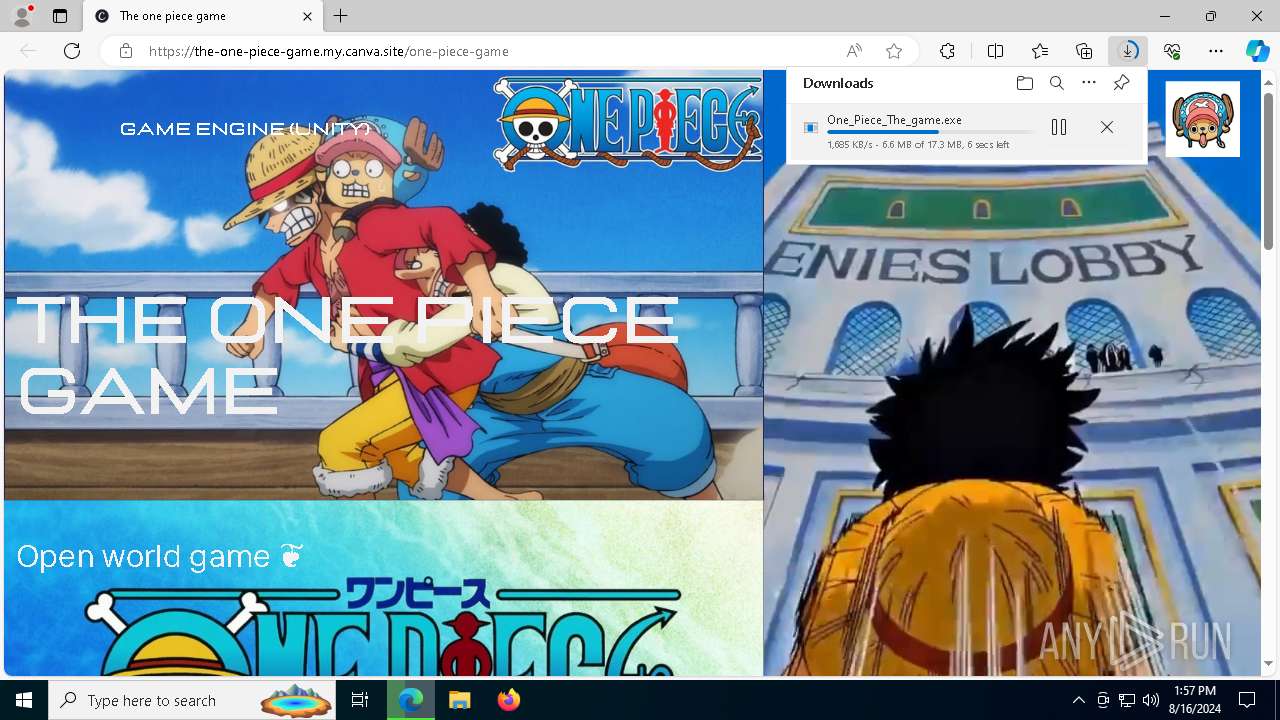This screenshot has width=1280, height=720.
Task: Open more options in Downloads panel
Action: pos(1089,83)
